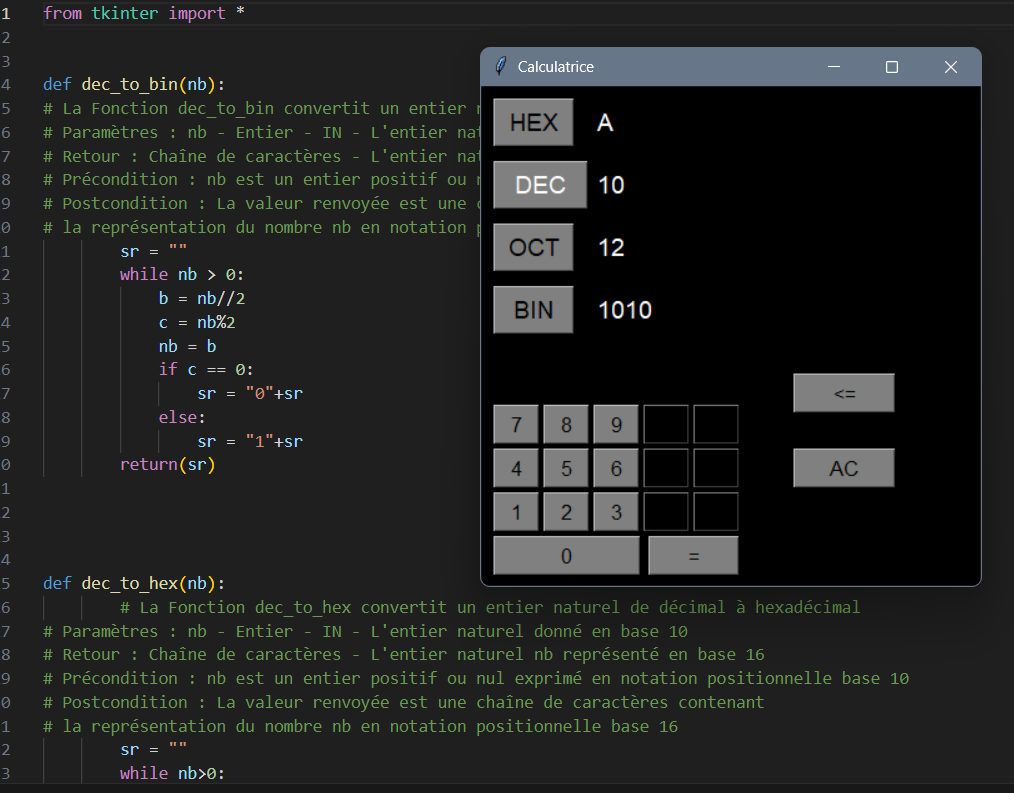
Task: Click the 2 key
Action: [x=566, y=512]
